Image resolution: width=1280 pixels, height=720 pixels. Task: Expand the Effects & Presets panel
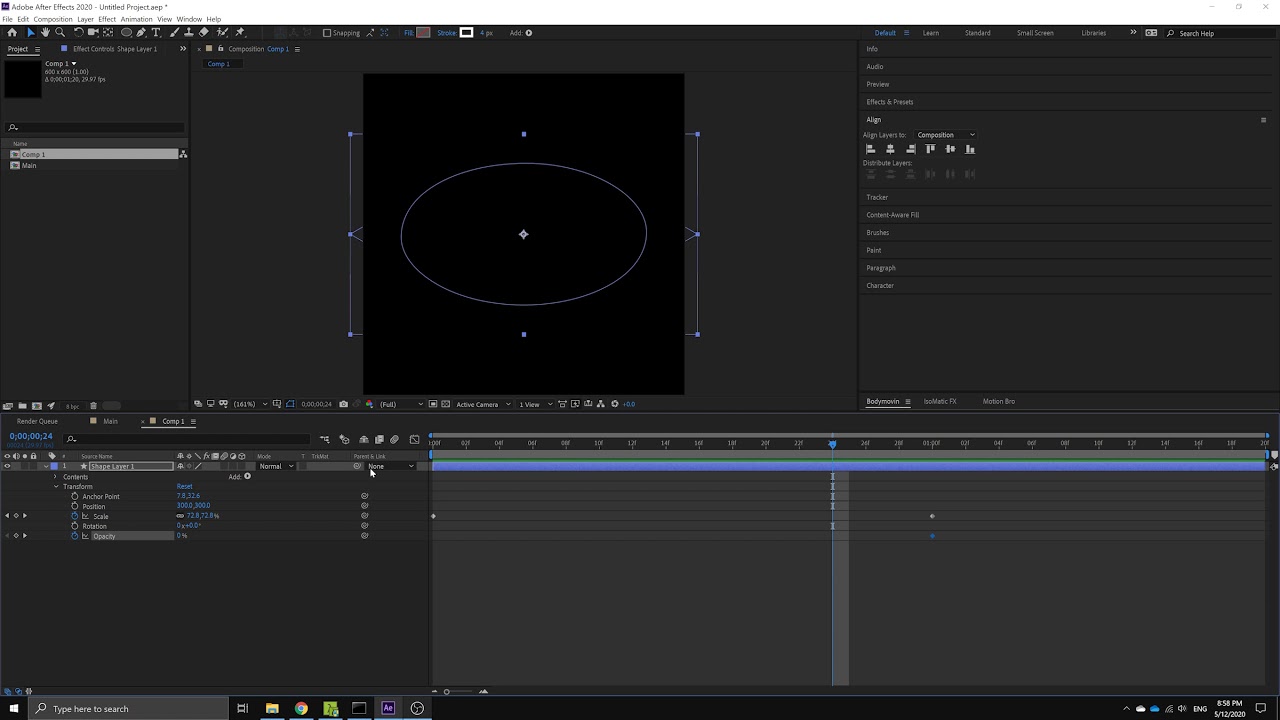click(x=889, y=102)
